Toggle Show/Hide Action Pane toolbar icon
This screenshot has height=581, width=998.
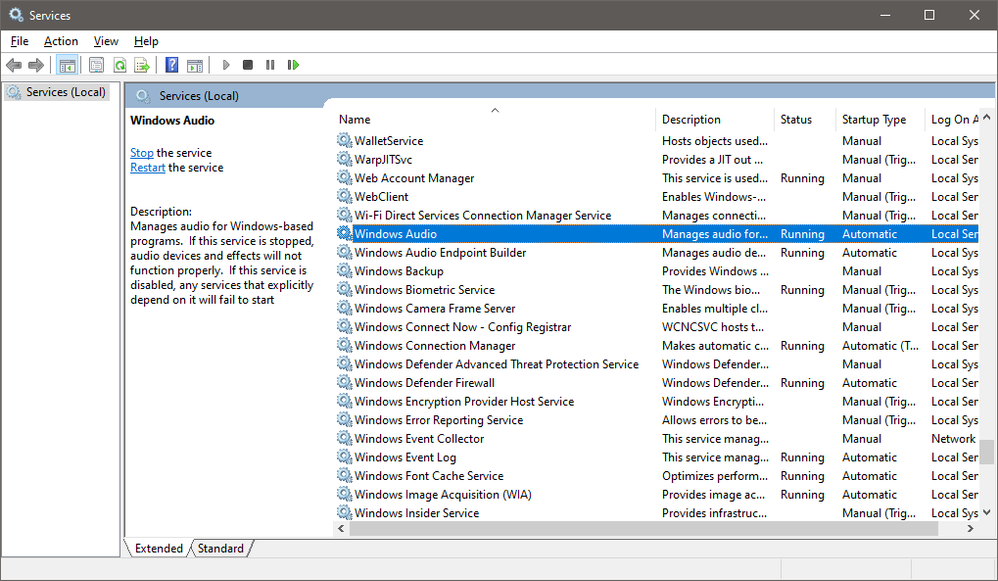click(x=195, y=65)
